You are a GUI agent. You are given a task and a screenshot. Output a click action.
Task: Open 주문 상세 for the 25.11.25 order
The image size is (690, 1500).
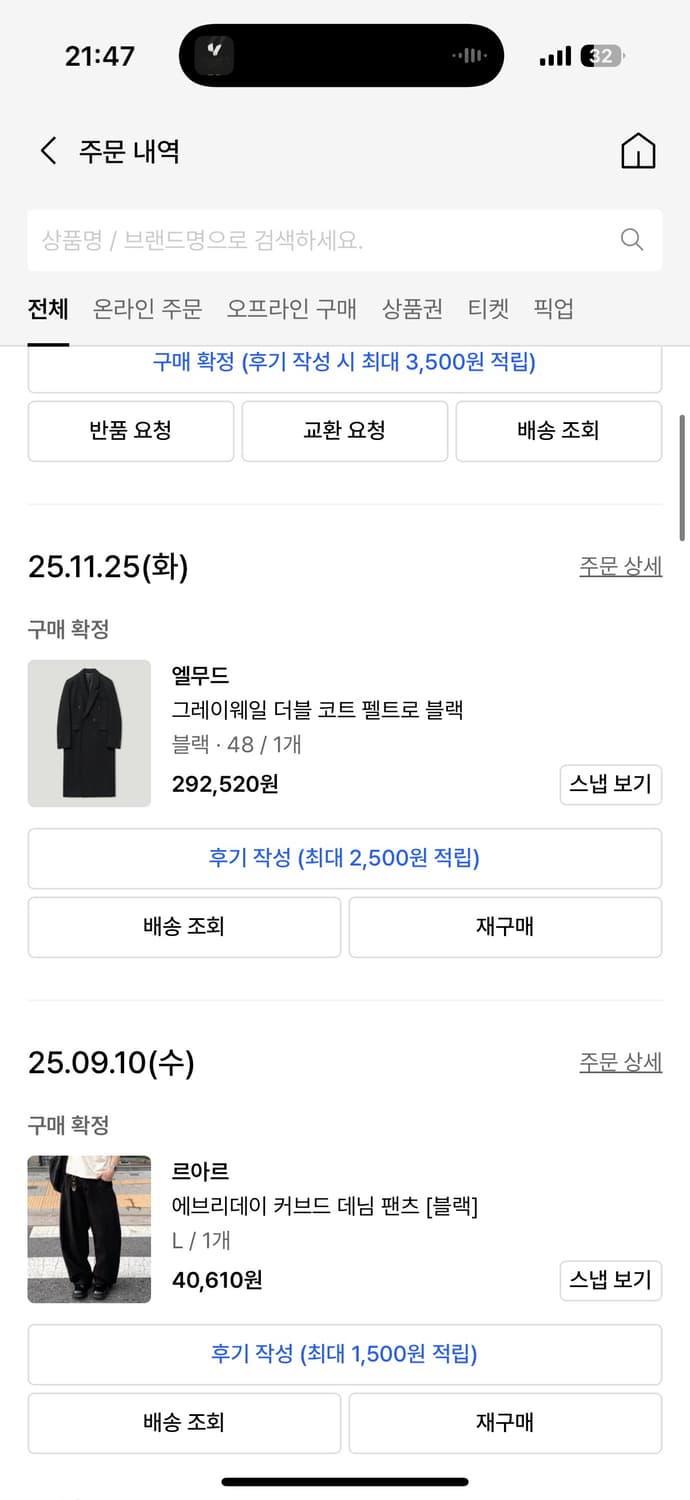click(621, 566)
